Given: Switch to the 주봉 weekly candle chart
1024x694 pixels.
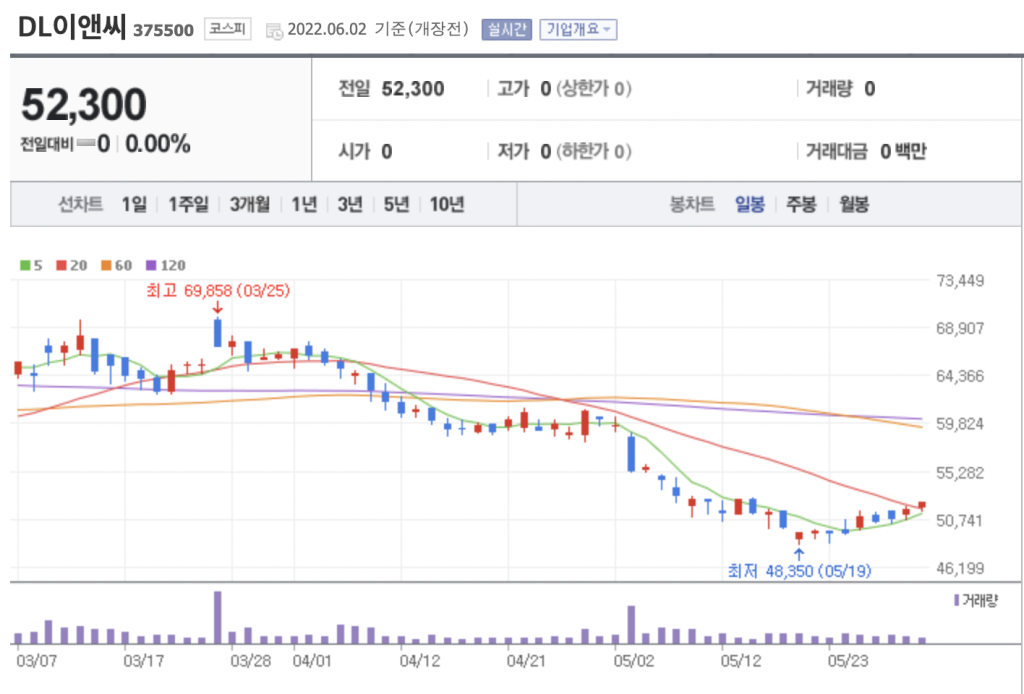Looking at the screenshot, I should pyautogui.click(x=801, y=205).
